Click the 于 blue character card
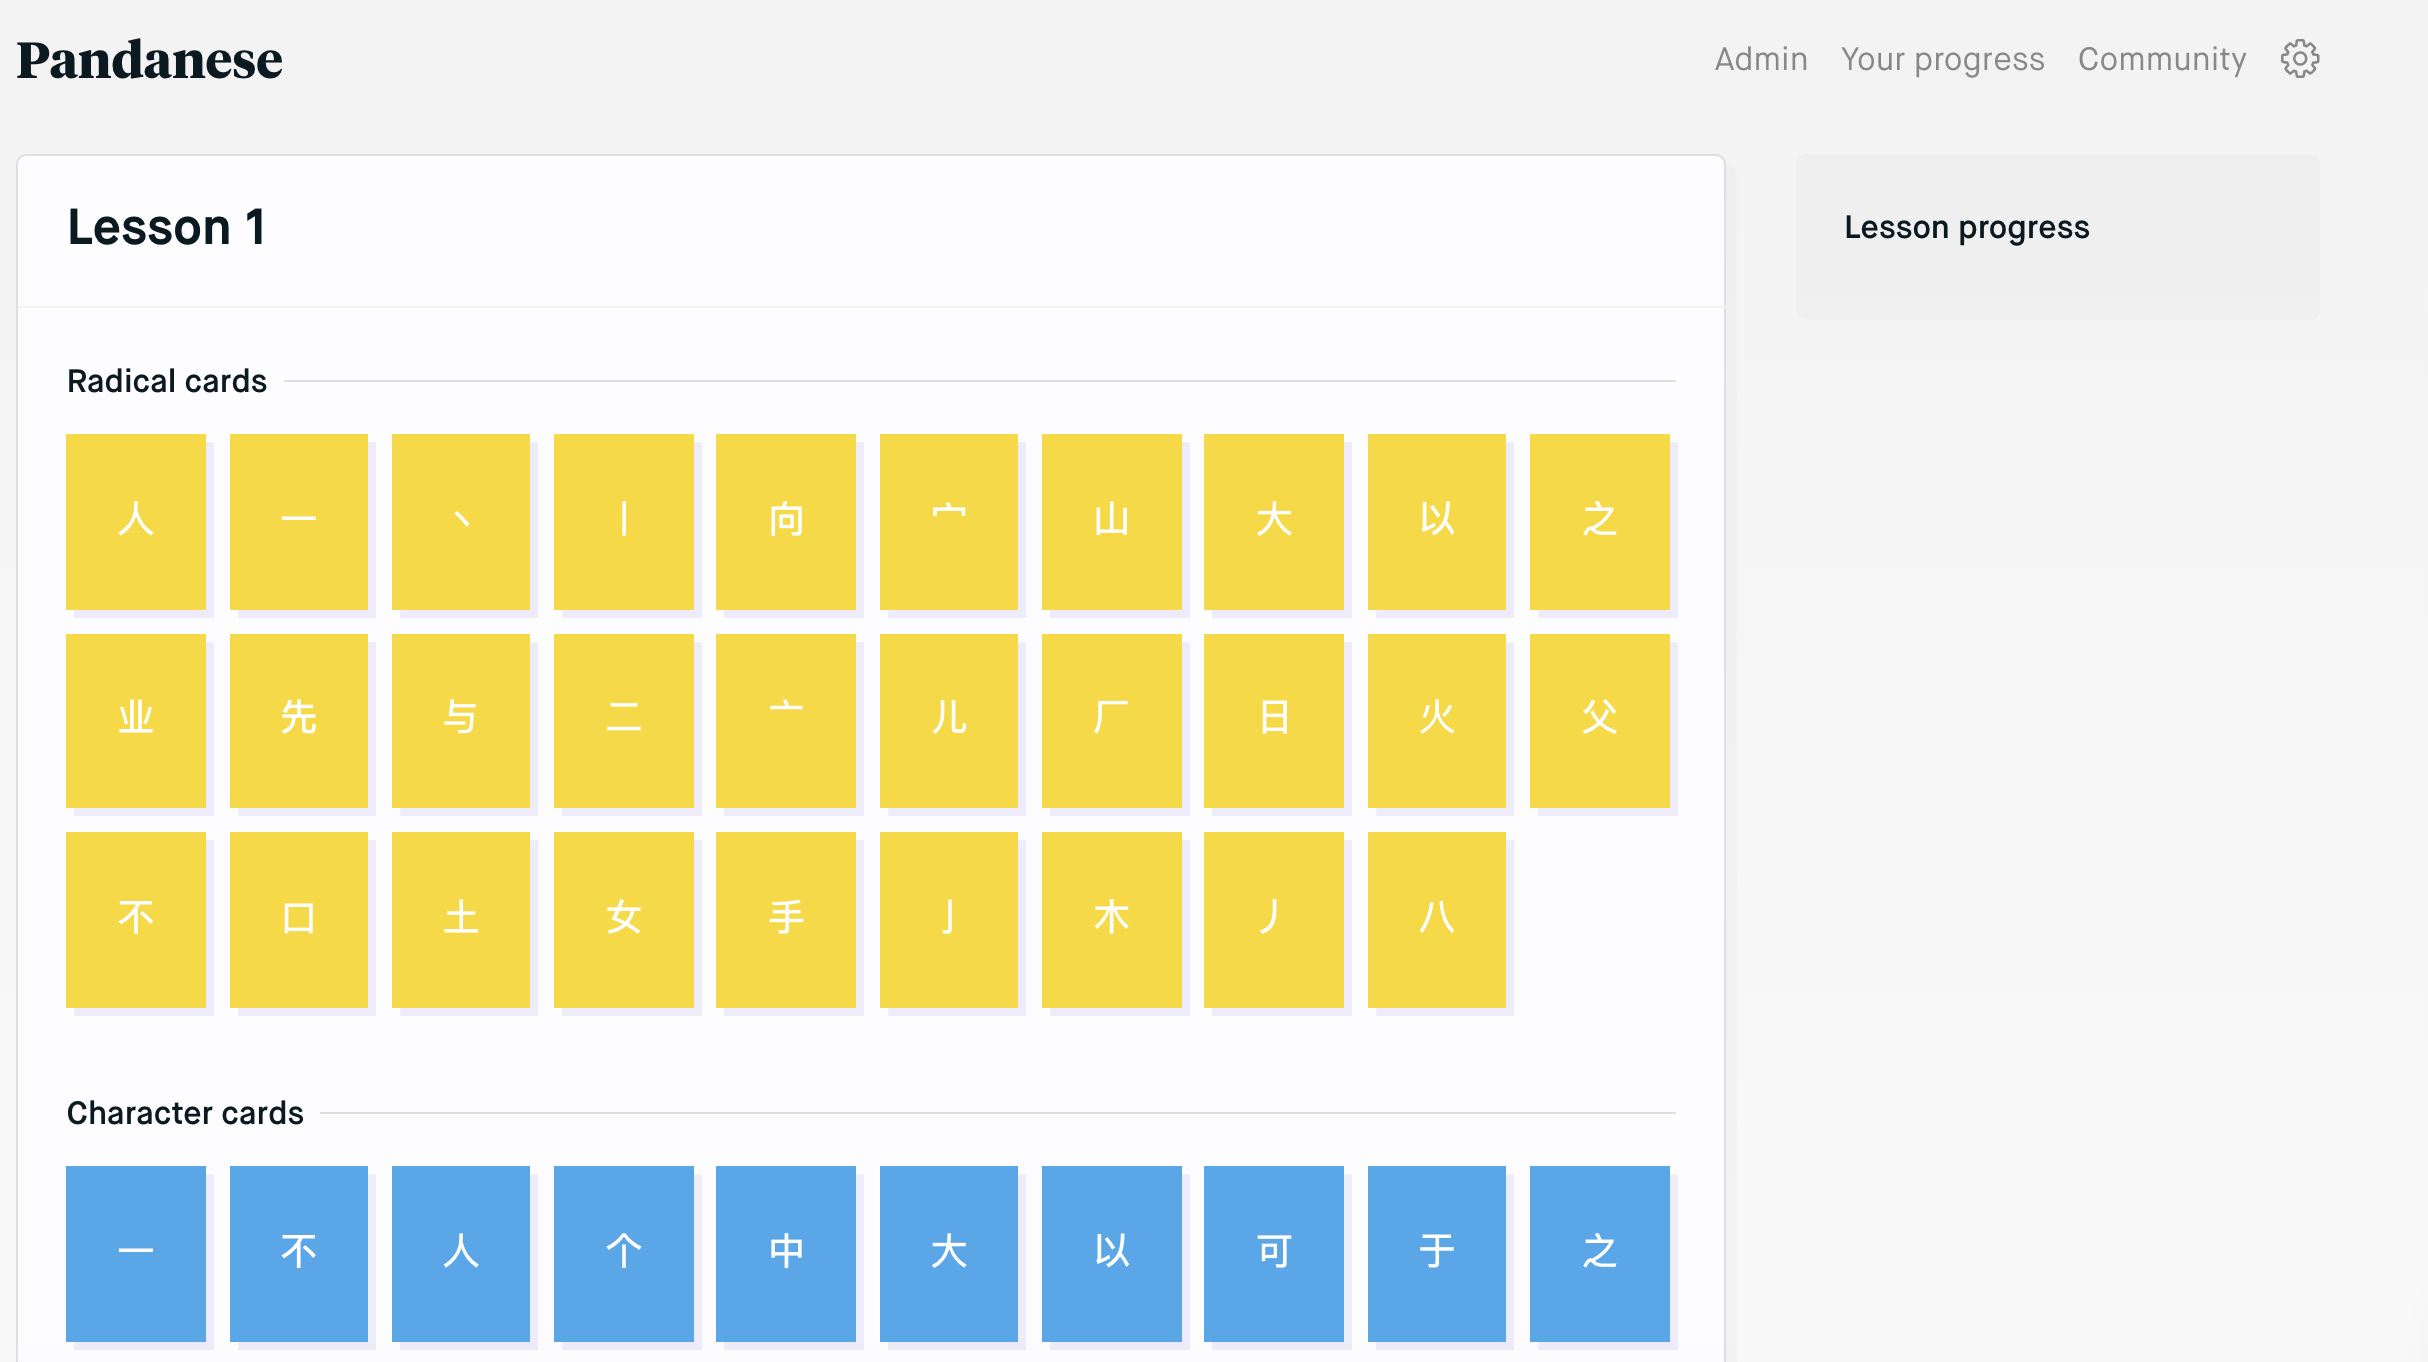The width and height of the screenshot is (2428, 1362). (1436, 1252)
